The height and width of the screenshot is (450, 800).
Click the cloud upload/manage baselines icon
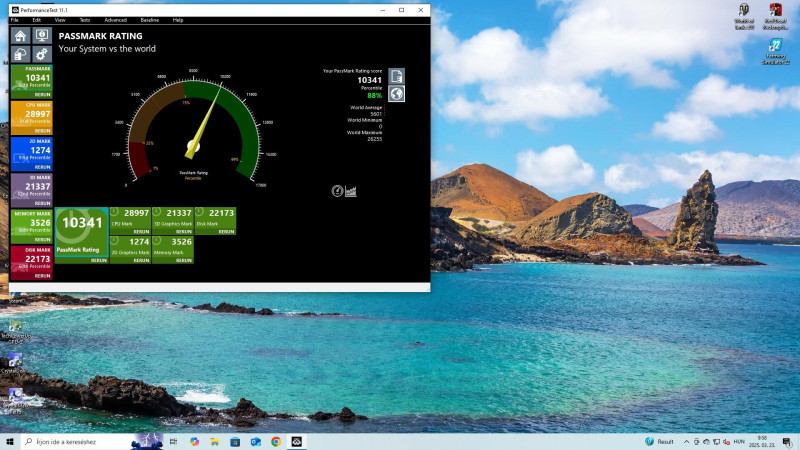point(20,54)
